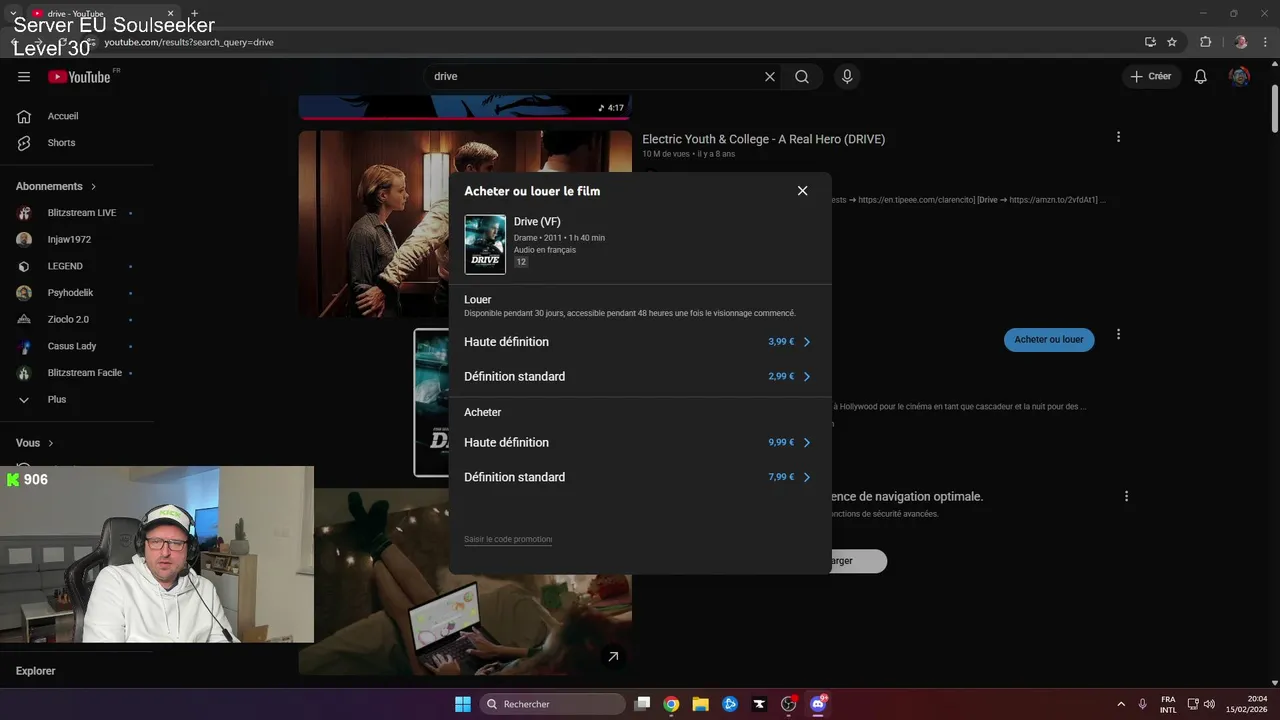Image resolution: width=1280 pixels, height=720 pixels.
Task: Open the YouTube hamburger guide menu
Action: tap(24, 77)
